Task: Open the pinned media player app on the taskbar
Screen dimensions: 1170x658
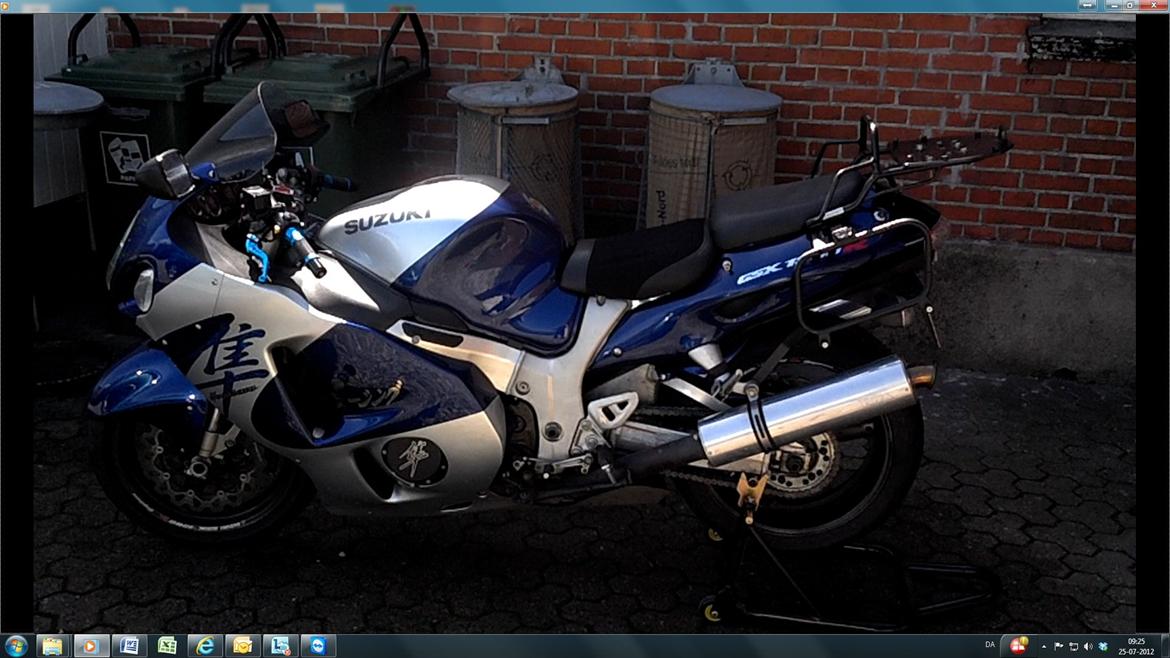Action: point(87,645)
